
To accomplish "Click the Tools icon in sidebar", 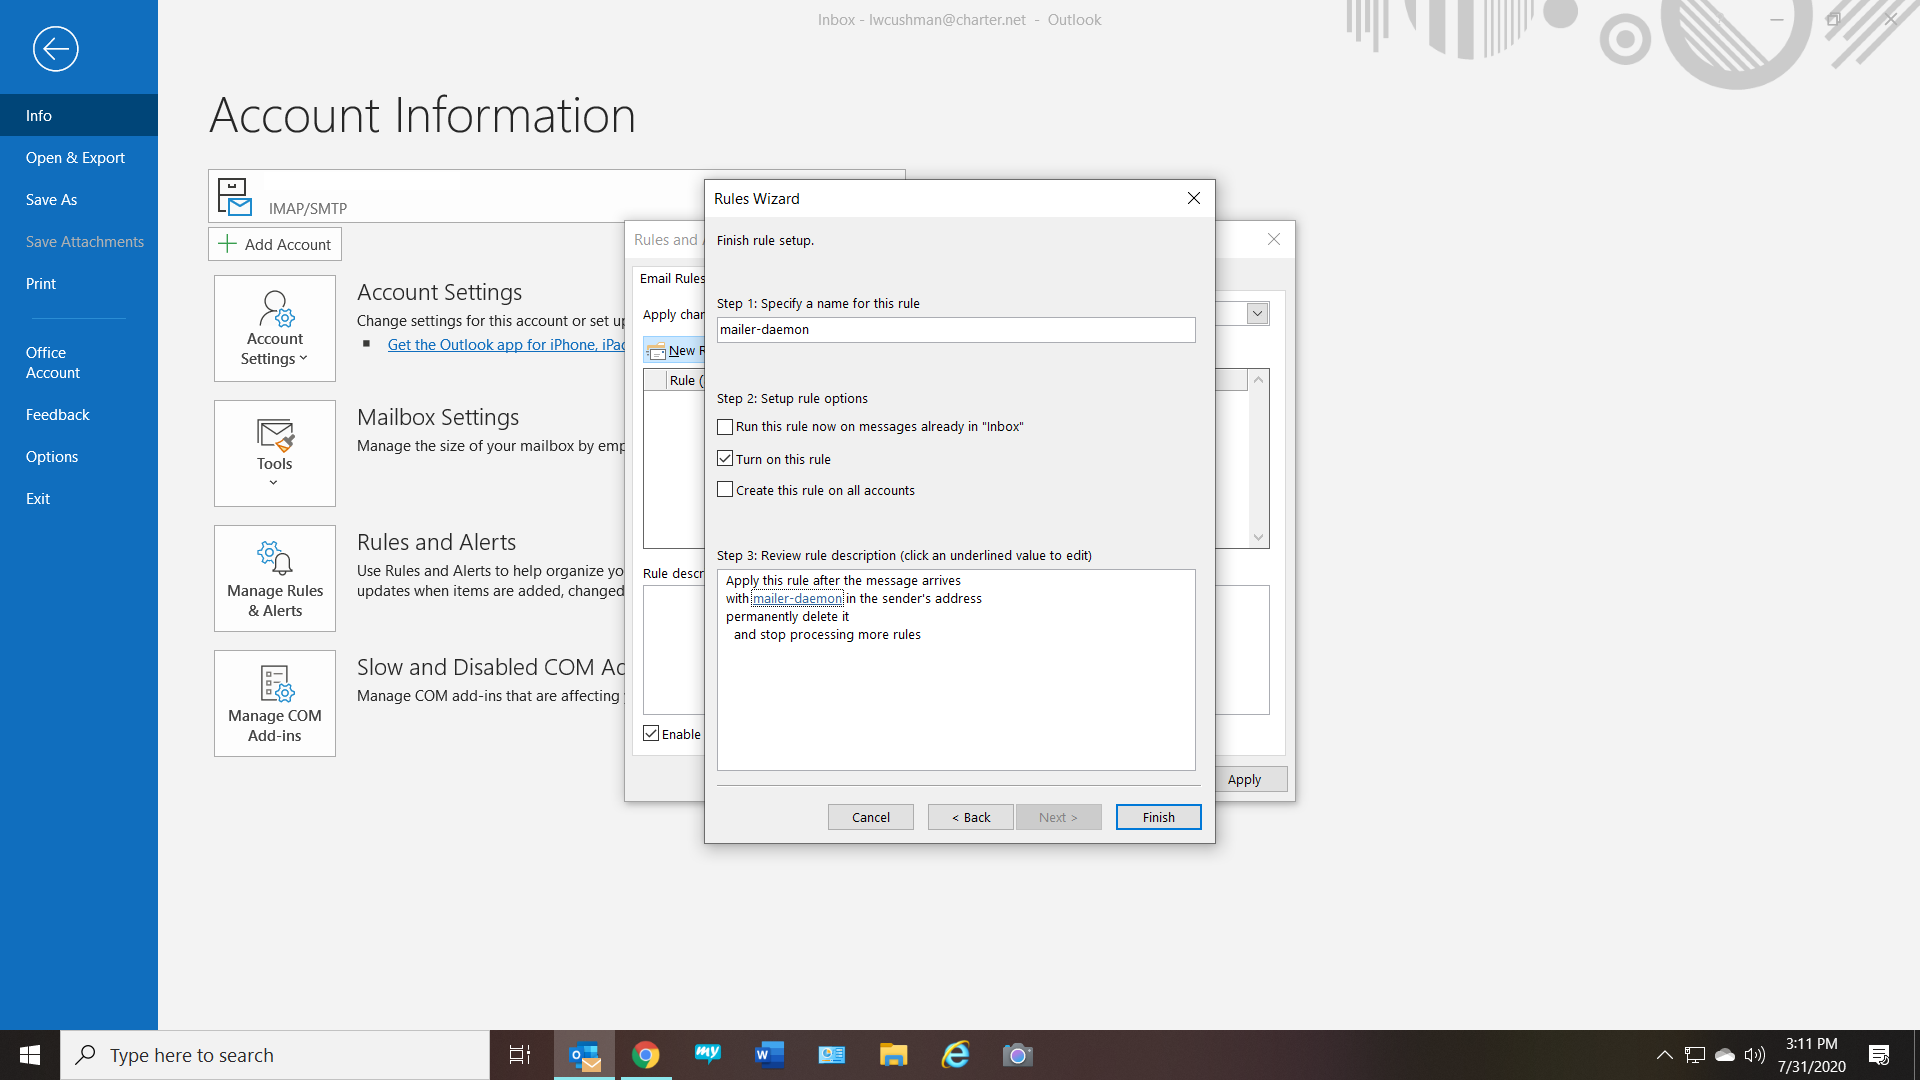I will click(x=273, y=452).
